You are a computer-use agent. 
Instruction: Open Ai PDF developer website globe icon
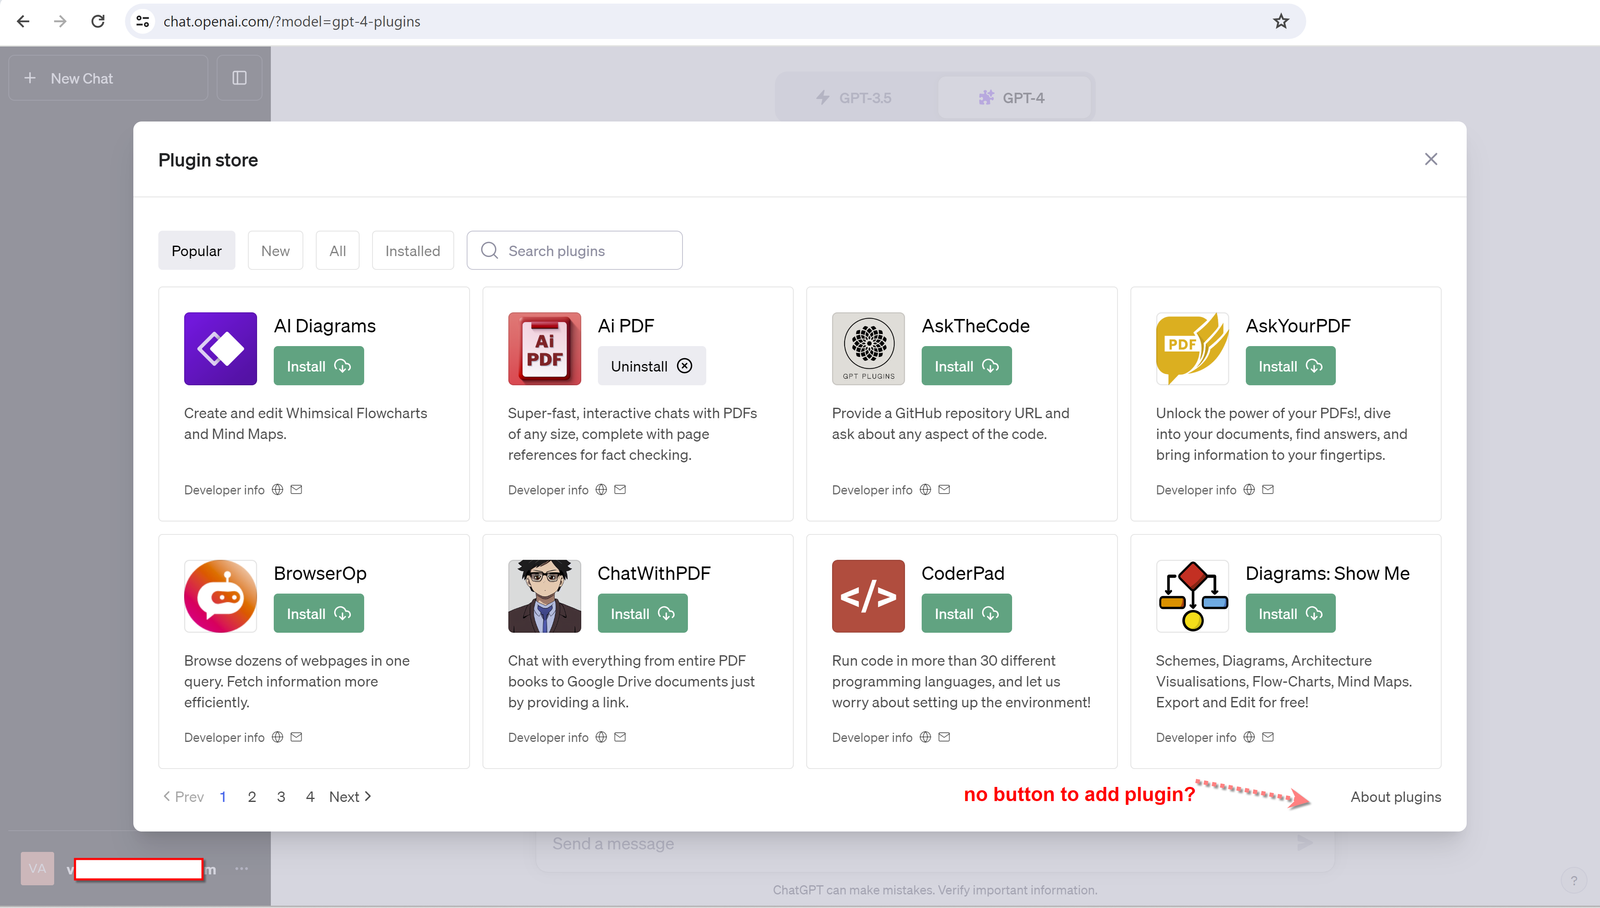click(x=601, y=490)
